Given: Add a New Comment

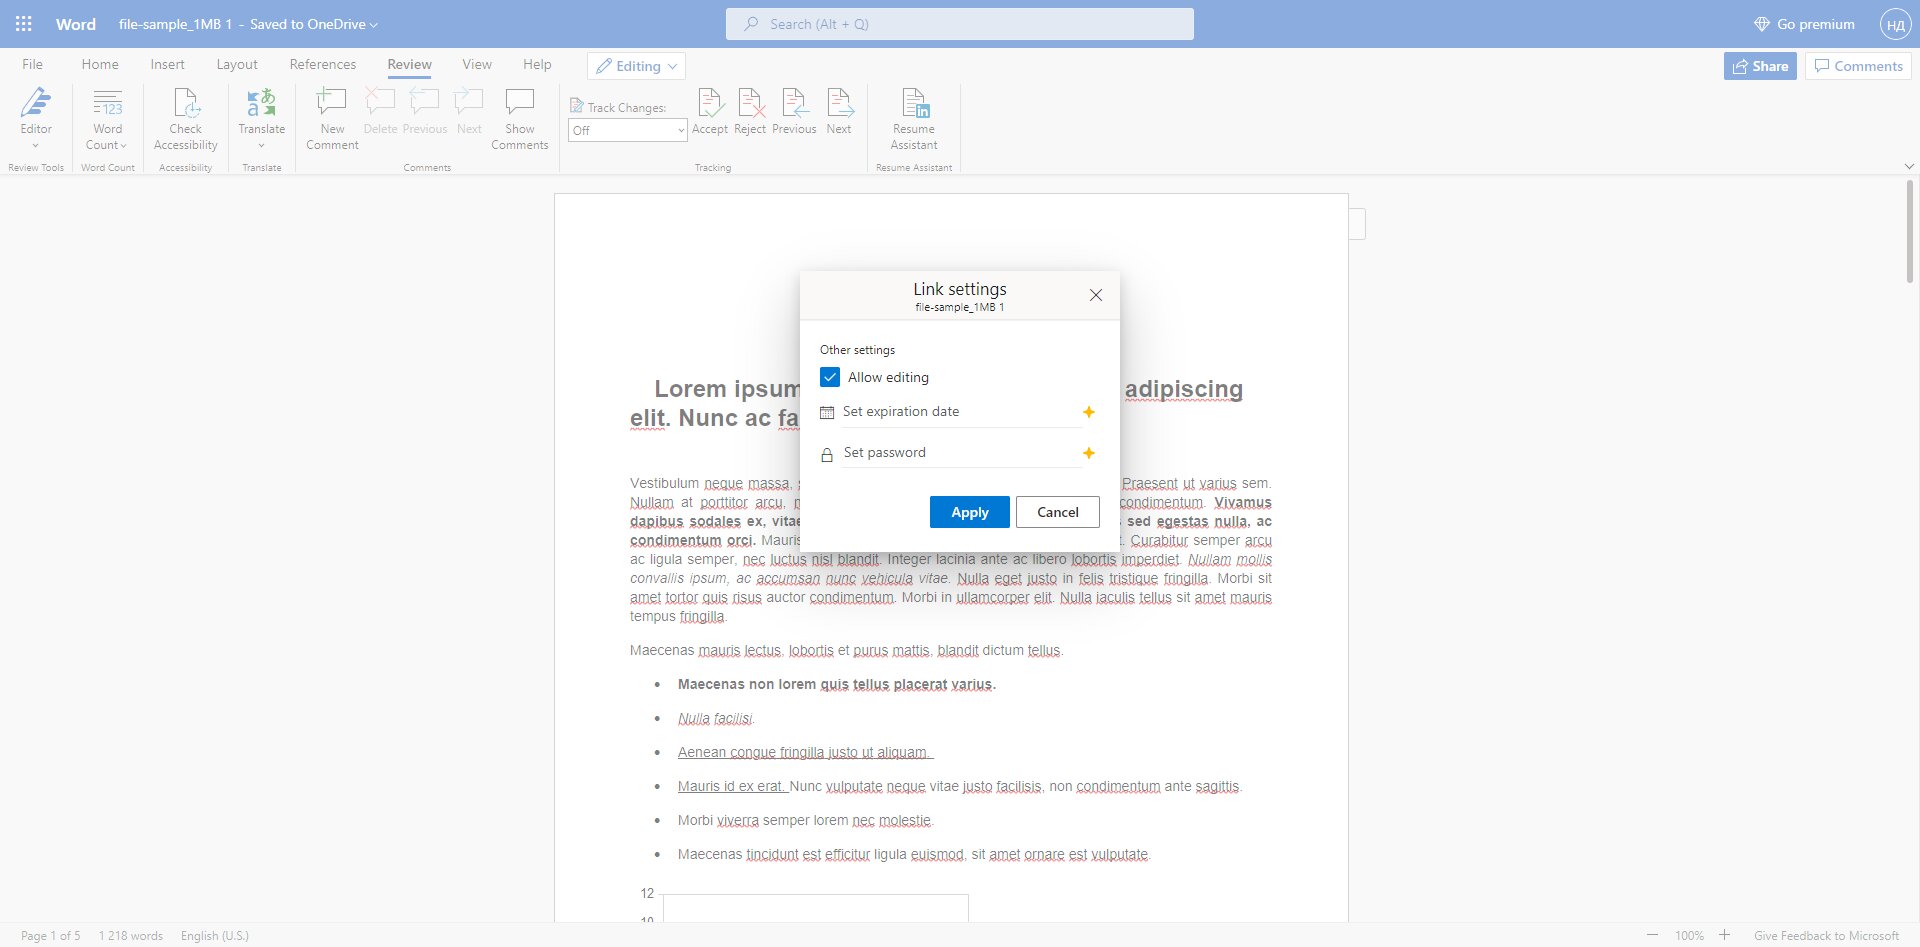Looking at the screenshot, I should point(332,118).
